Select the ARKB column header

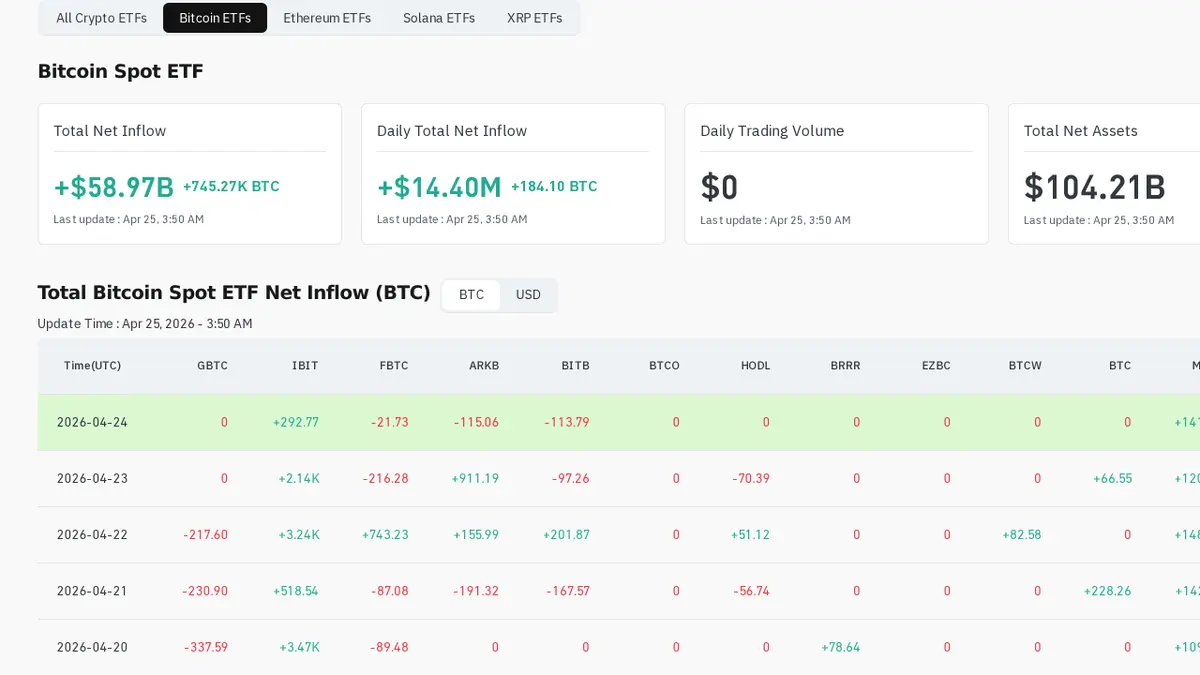pyautogui.click(x=484, y=366)
